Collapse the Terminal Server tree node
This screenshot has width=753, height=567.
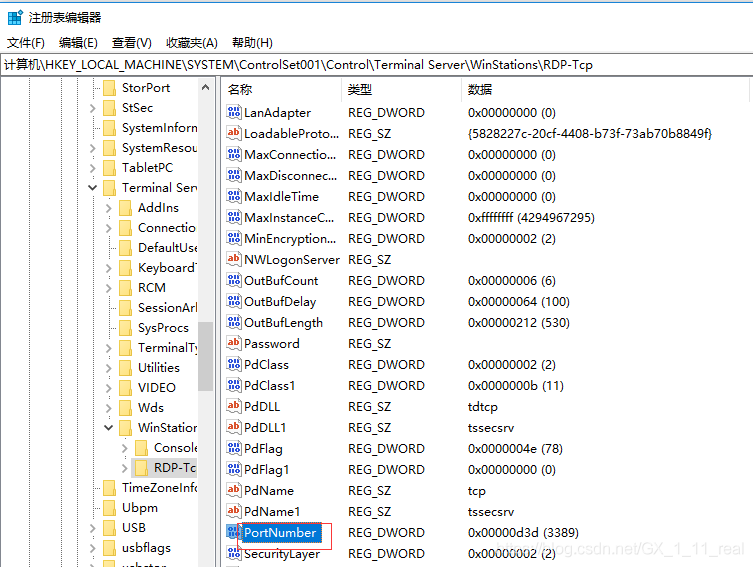pos(93,188)
